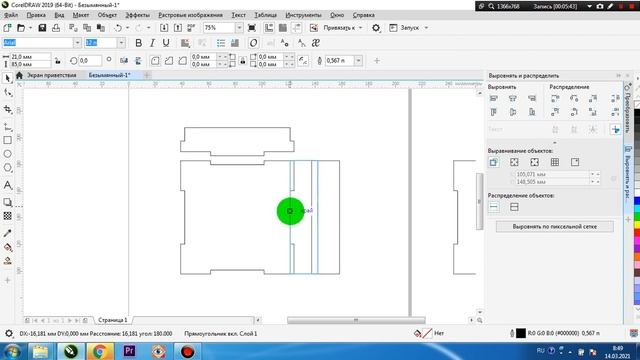Click the black outline color swatch

[521, 333]
